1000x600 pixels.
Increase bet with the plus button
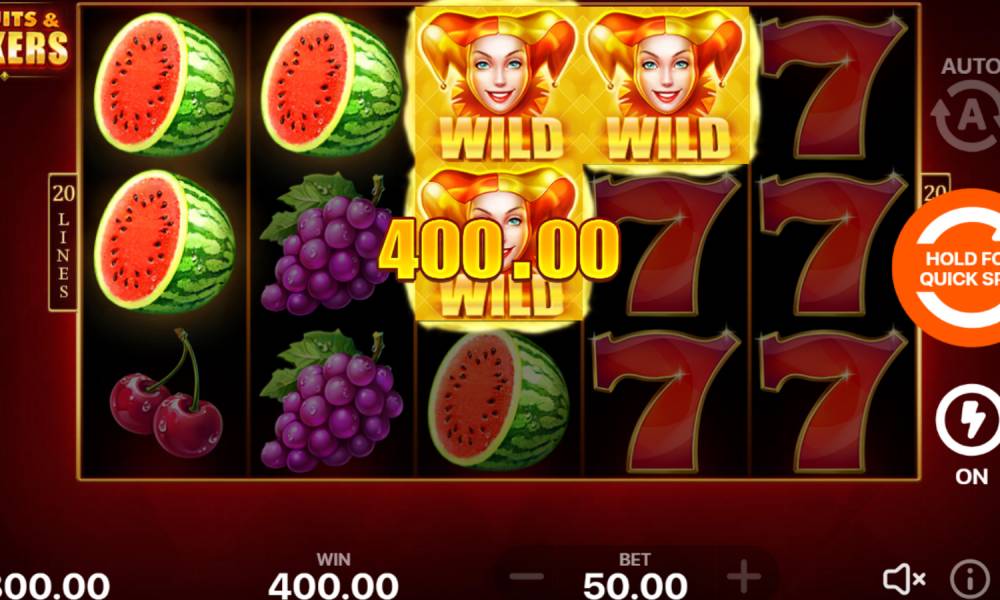tap(744, 577)
